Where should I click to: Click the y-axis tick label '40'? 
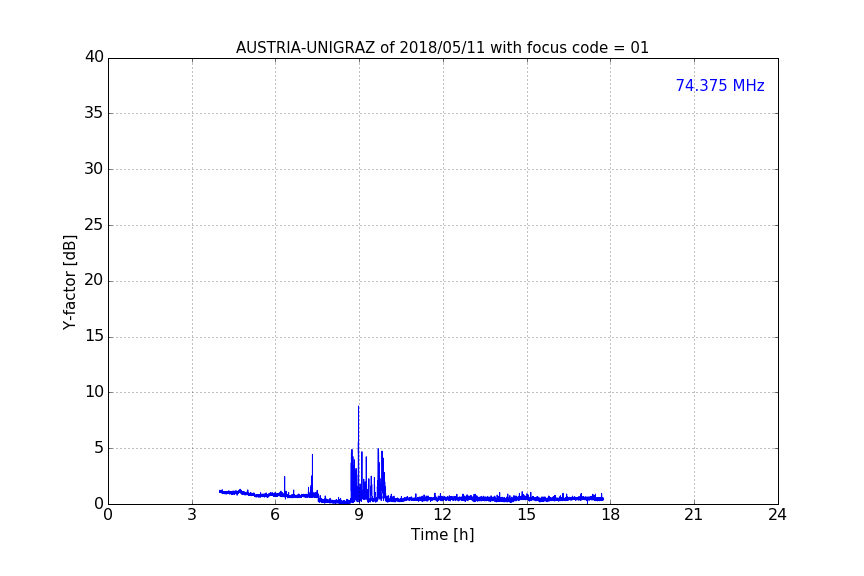click(x=94, y=57)
